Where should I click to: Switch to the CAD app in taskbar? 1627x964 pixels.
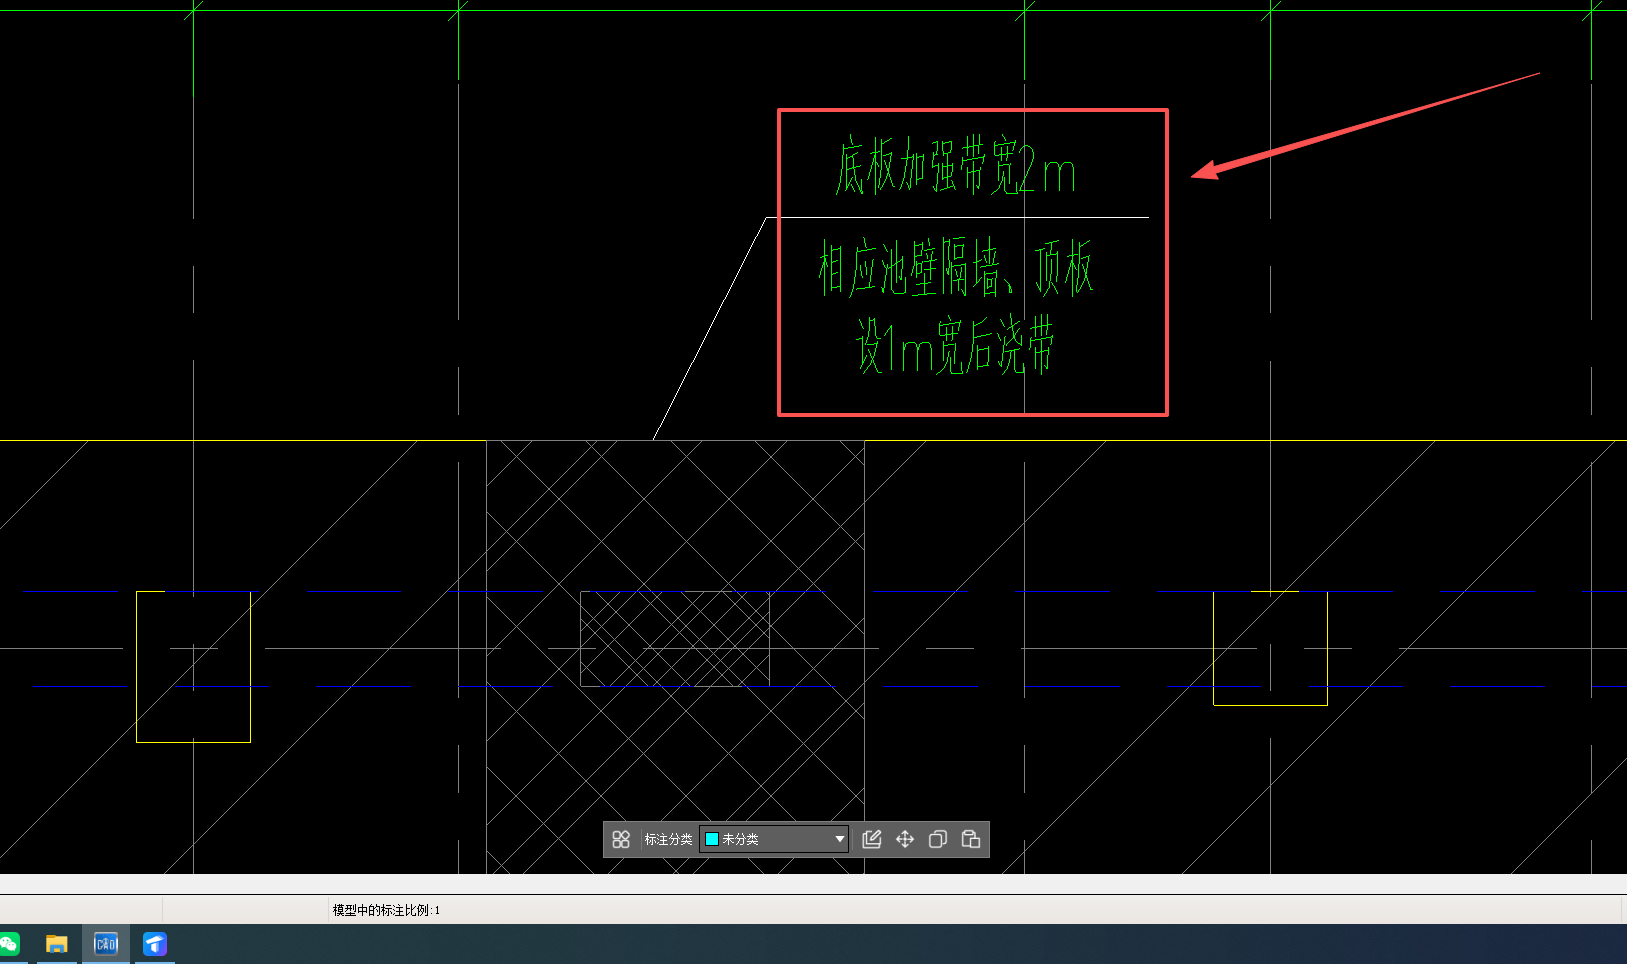coord(106,944)
